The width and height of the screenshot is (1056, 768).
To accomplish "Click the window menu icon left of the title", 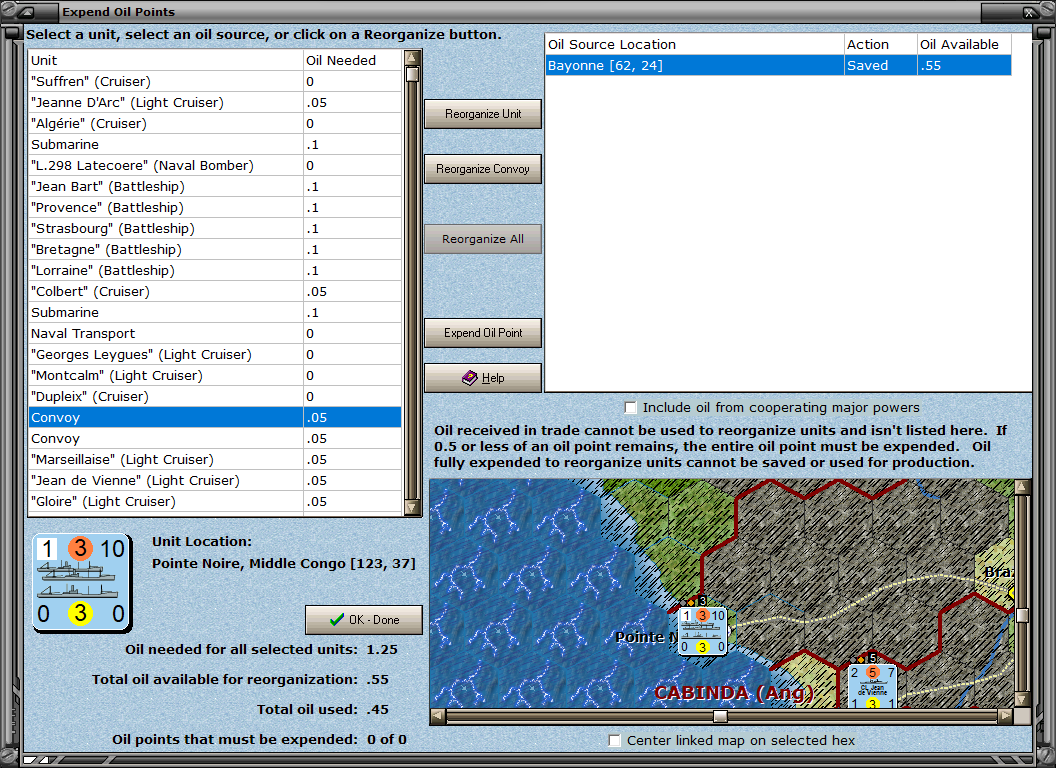I will (27, 11).
